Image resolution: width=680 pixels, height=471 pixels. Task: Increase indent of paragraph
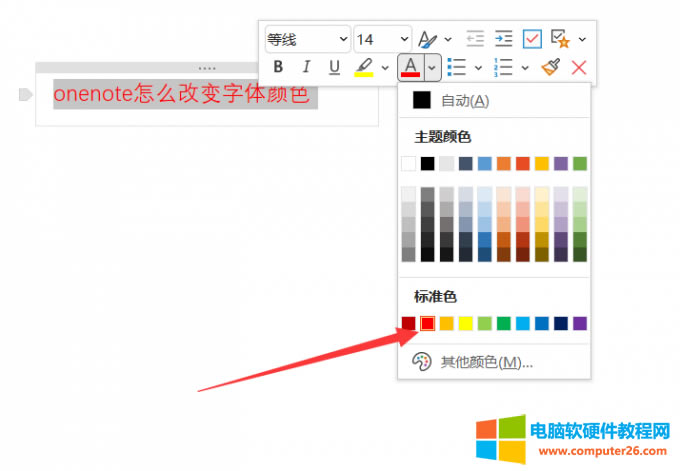[x=503, y=39]
